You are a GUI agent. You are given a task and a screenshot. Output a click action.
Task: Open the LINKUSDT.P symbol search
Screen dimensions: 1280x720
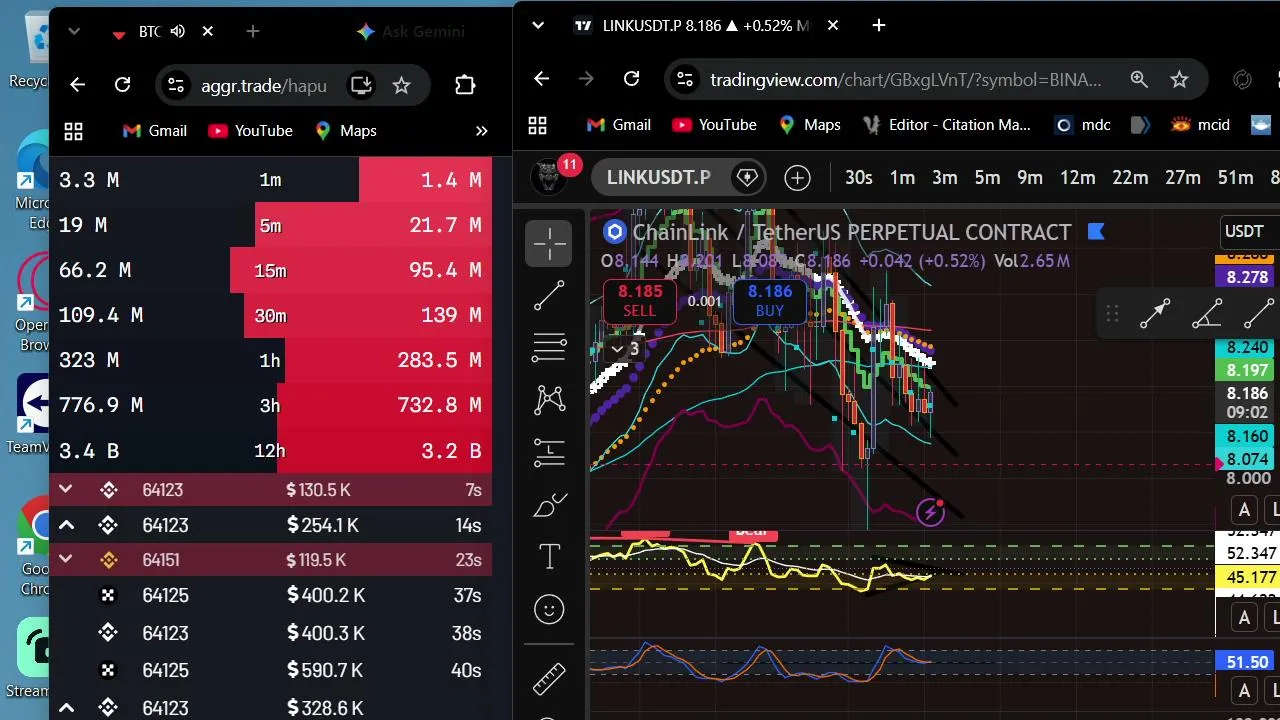(x=659, y=178)
